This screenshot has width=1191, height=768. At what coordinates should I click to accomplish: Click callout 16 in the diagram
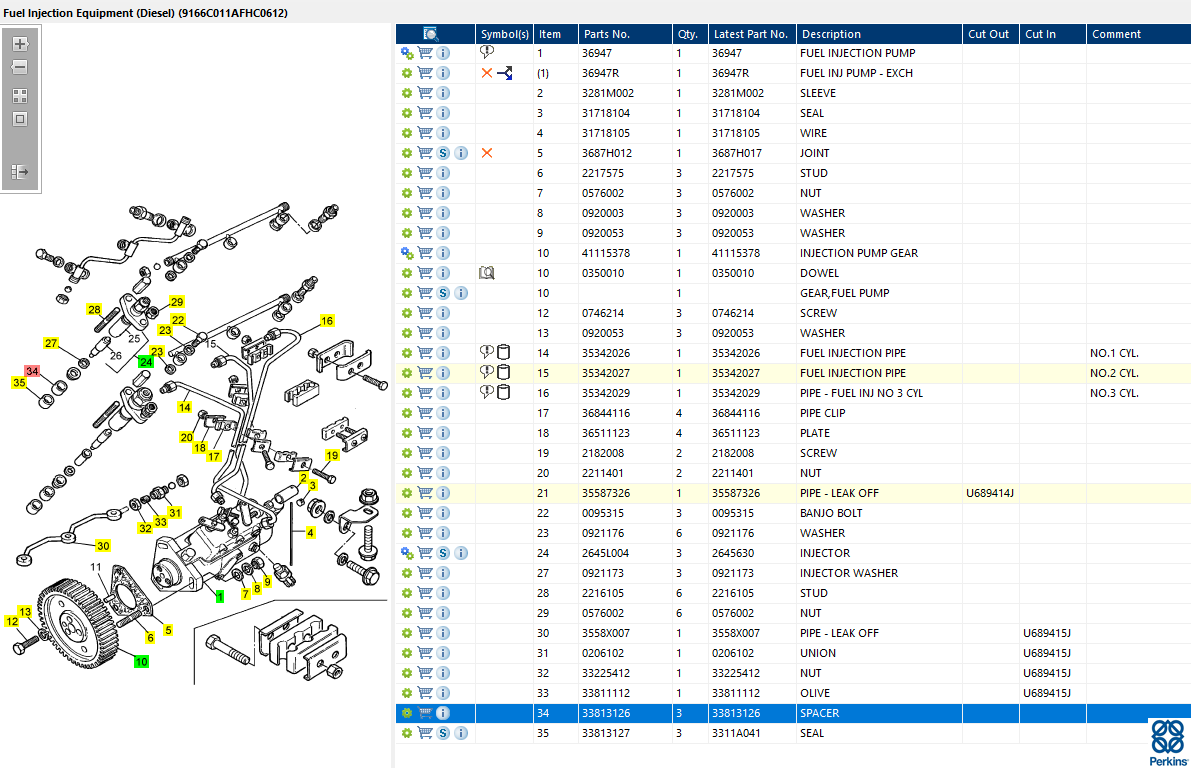pyautogui.click(x=327, y=321)
